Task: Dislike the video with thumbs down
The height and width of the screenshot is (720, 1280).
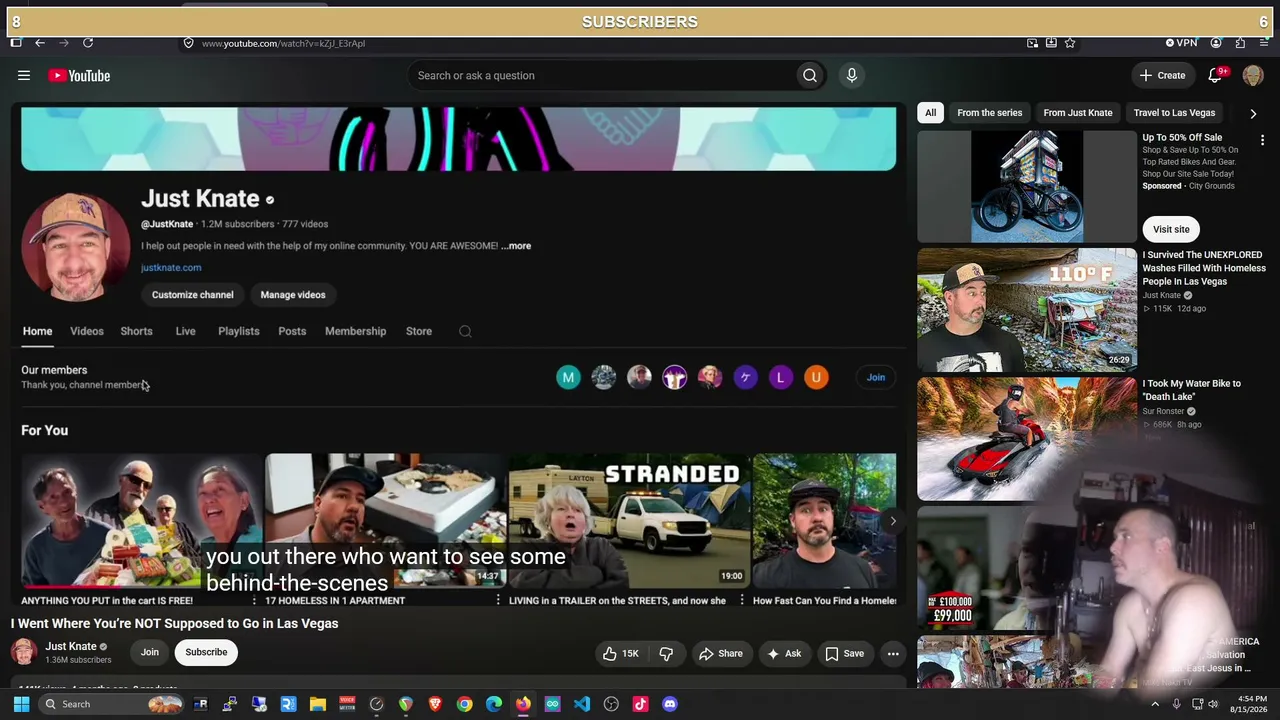Action: [666, 654]
